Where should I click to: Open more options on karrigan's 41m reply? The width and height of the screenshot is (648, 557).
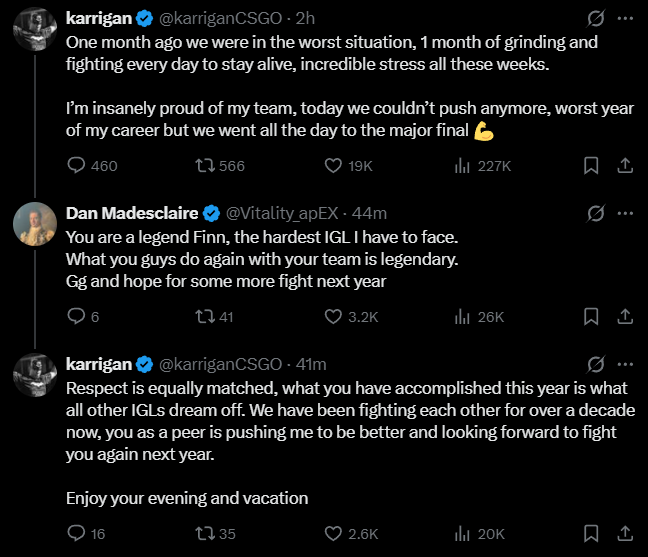click(x=625, y=364)
